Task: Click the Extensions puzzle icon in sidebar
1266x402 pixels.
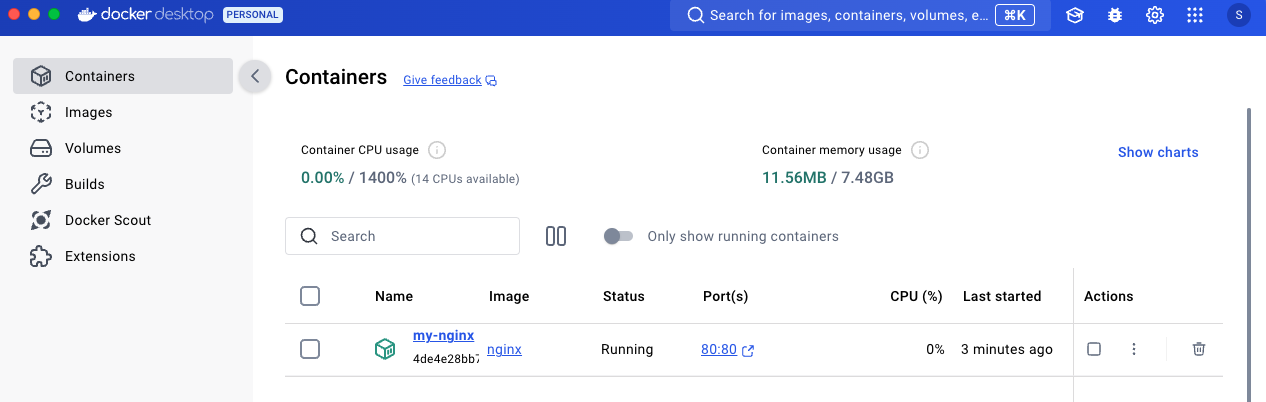Action: click(41, 256)
